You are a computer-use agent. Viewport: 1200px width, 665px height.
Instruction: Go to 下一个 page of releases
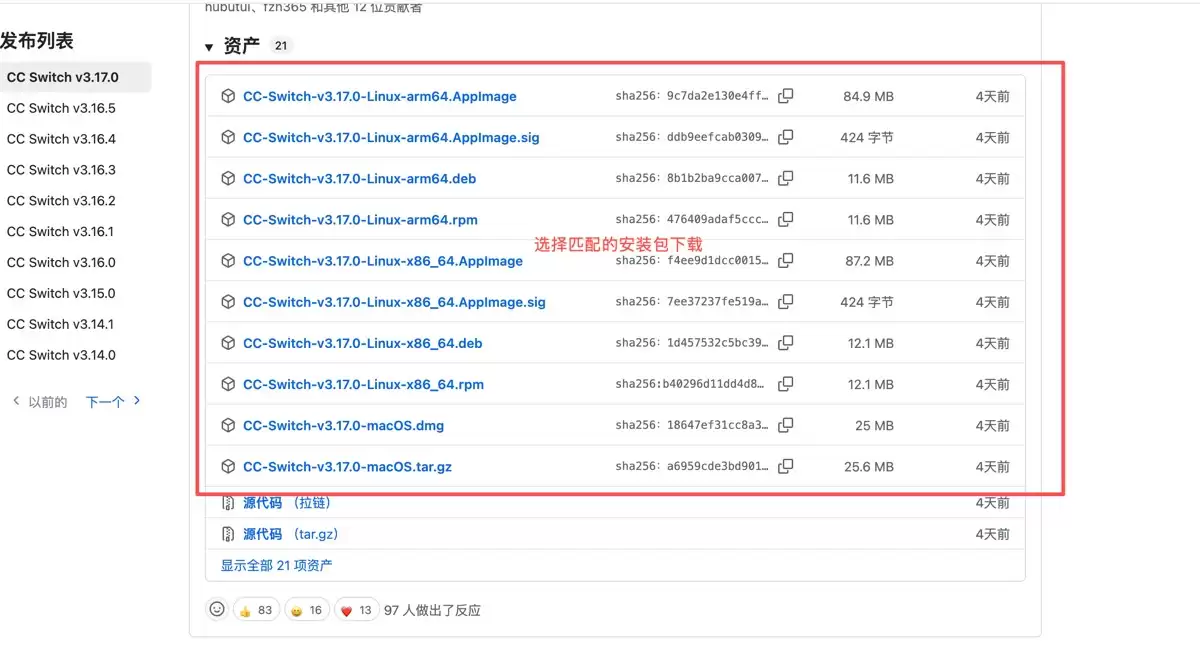coord(113,401)
